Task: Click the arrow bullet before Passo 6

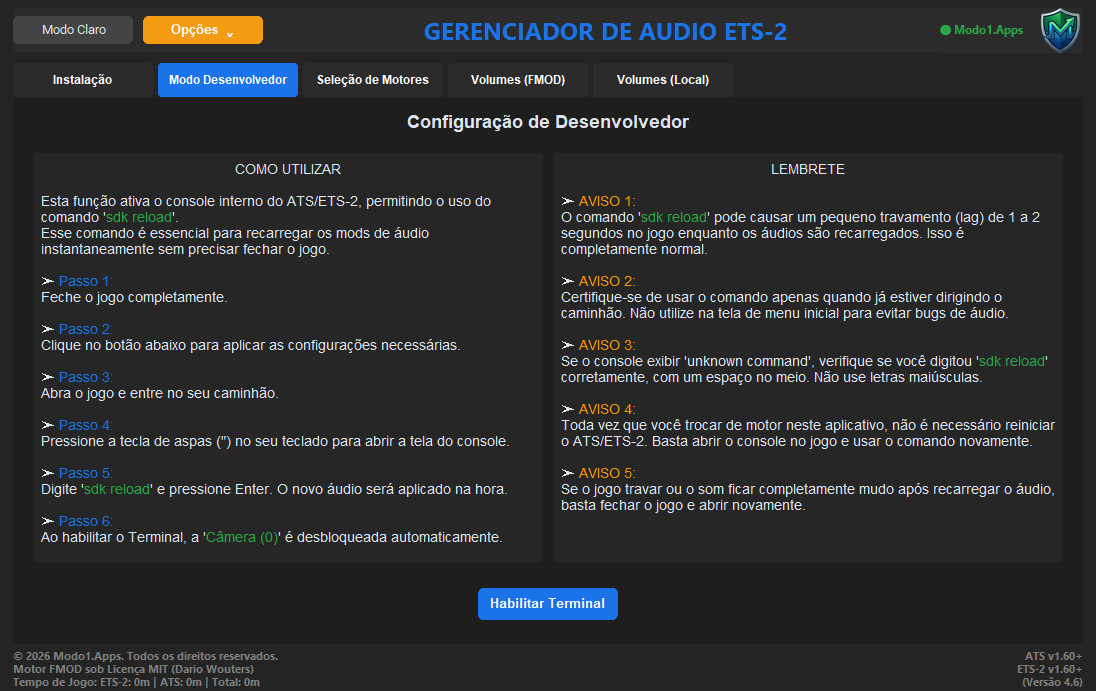Action: [x=48, y=521]
